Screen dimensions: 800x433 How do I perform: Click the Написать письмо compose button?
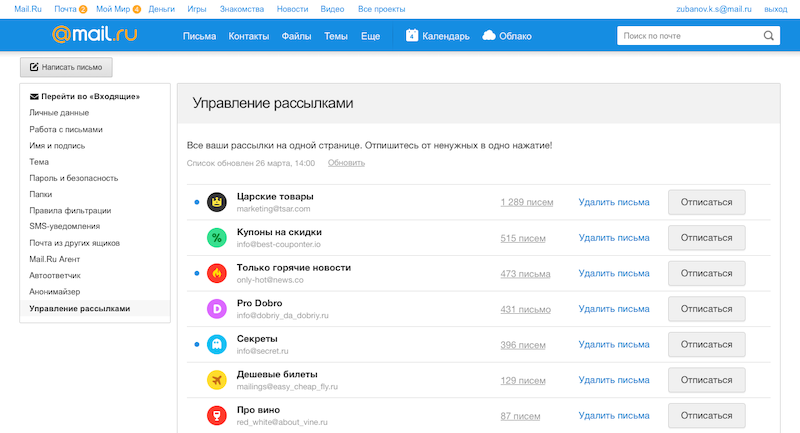point(66,67)
